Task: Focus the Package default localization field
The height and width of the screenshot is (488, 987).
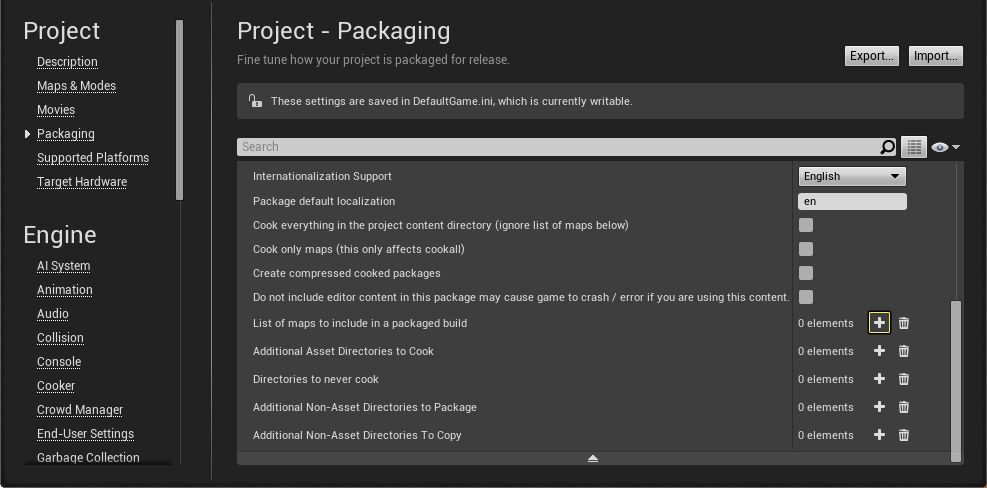Action: (x=852, y=201)
